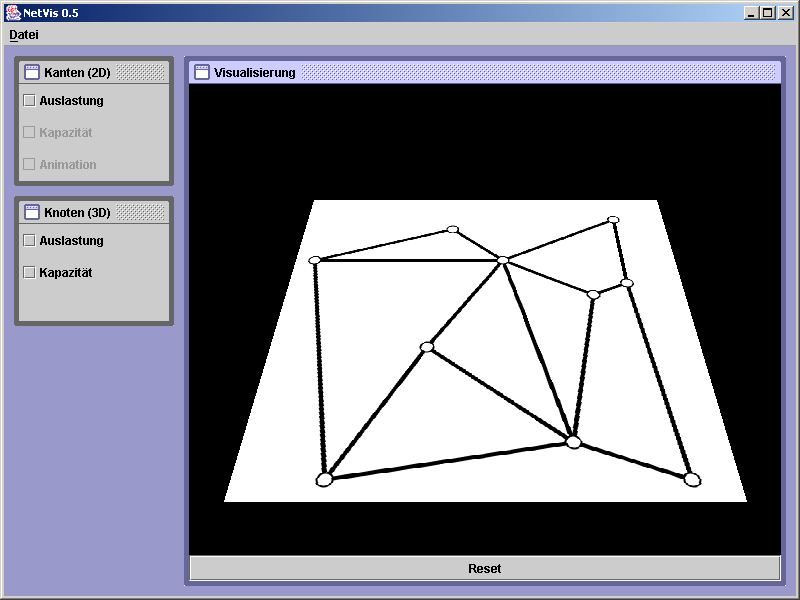Toggle the disabled Kapazität checkbox under Kanten (2D)
Image resolution: width=800 pixels, height=600 pixels.
pyautogui.click(x=30, y=133)
